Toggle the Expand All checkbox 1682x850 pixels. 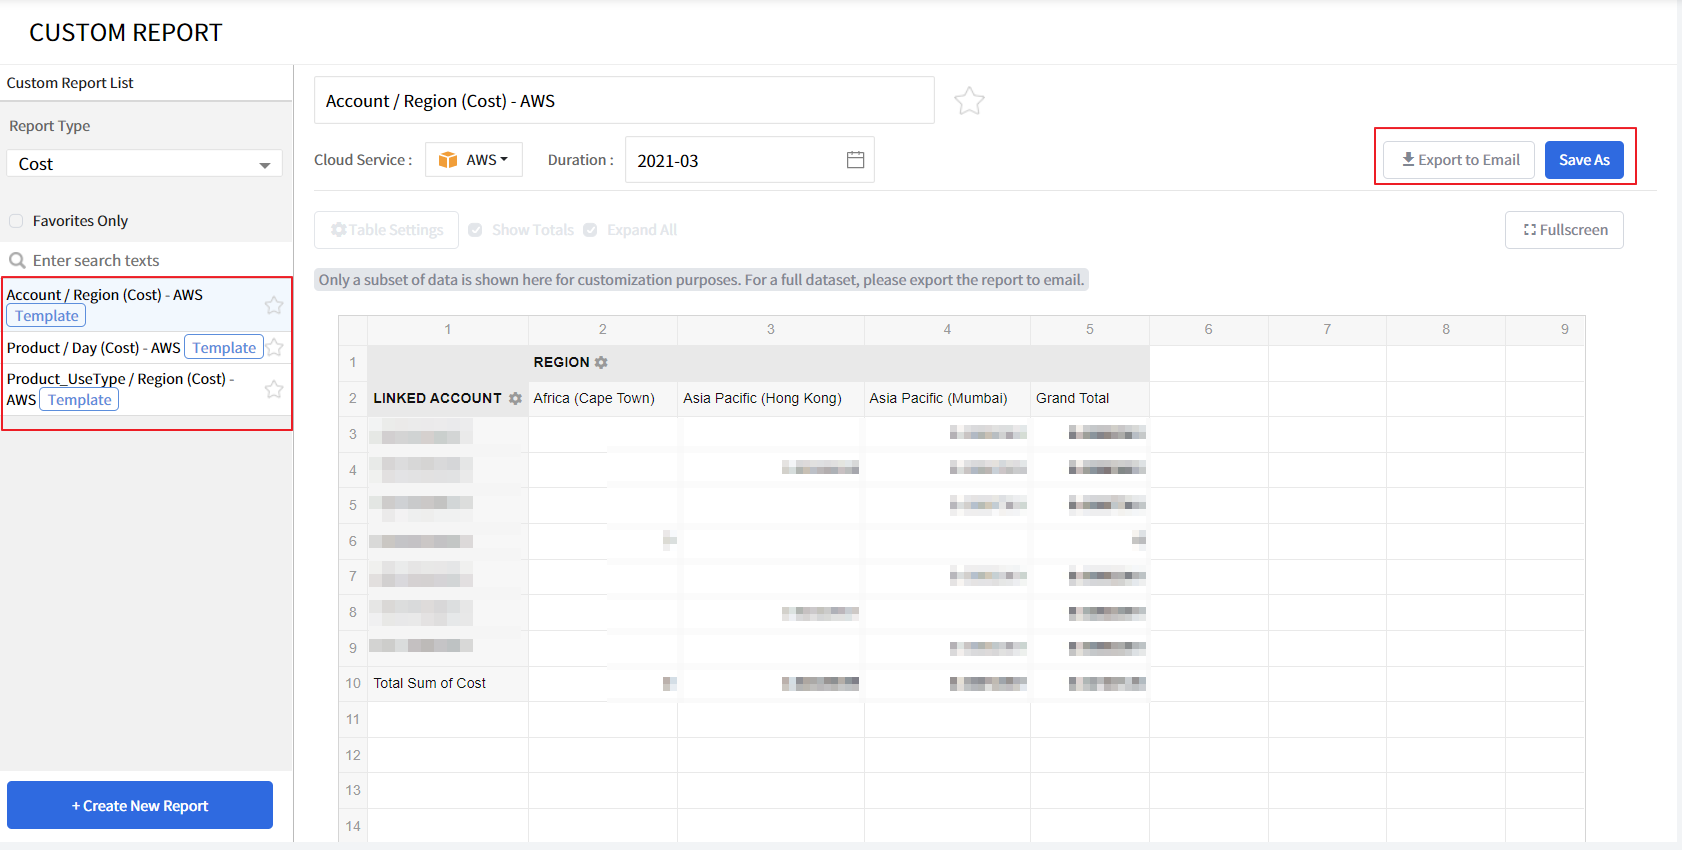tap(591, 230)
